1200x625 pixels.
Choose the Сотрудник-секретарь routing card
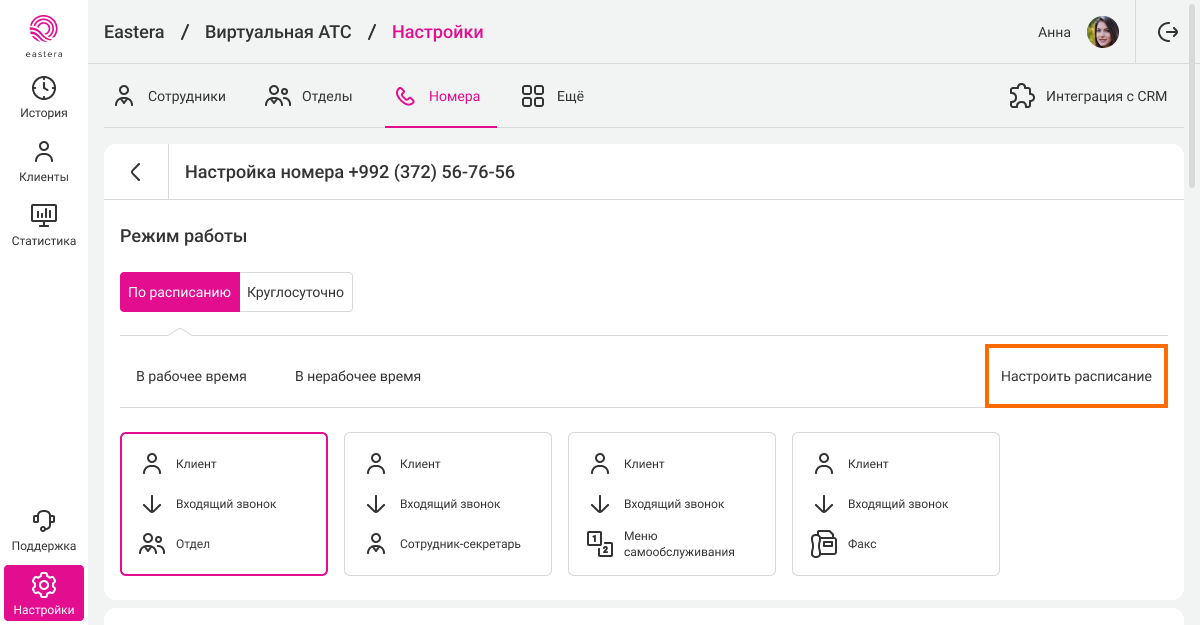tap(448, 504)
